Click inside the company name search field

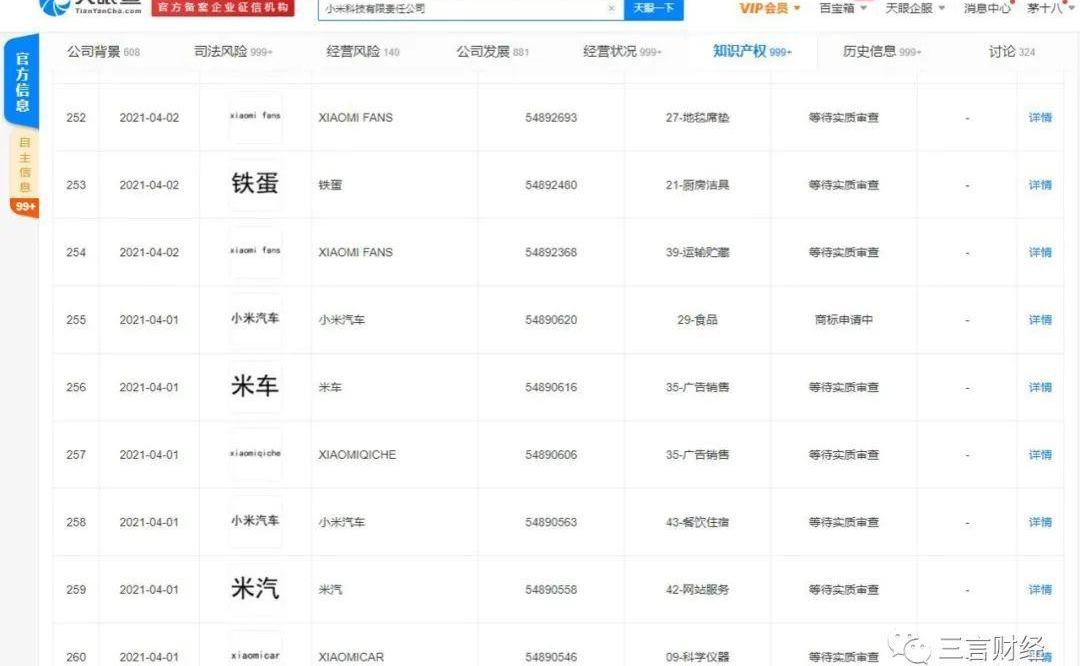(450, 10)
